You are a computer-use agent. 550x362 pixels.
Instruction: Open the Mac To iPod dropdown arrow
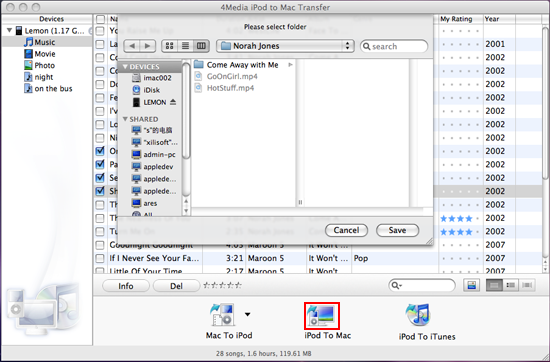coord(248,314)
